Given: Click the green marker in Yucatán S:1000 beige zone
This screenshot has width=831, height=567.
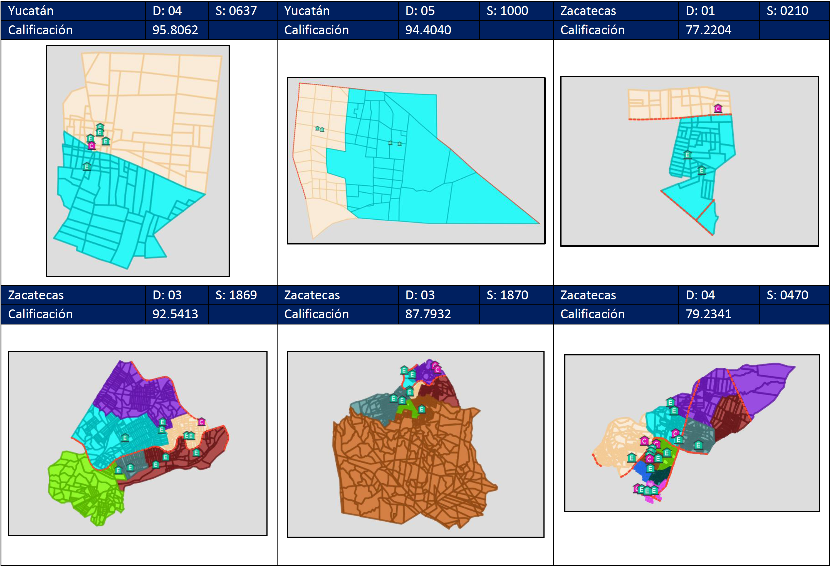Looking at the screenshot, I should (x=320, y=129).
